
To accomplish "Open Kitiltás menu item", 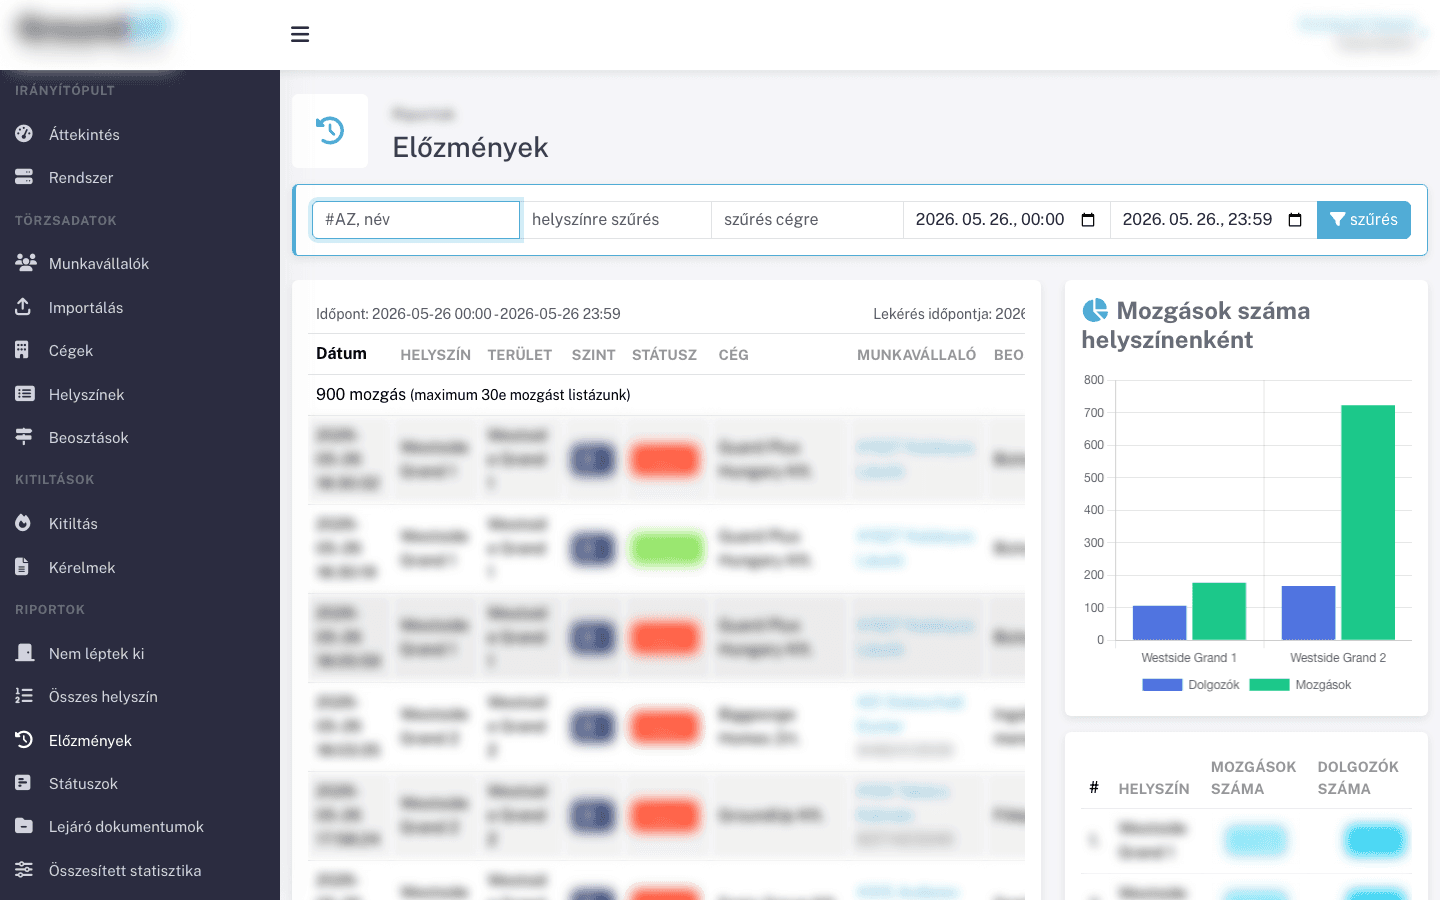I will click(x=73, y=523).
